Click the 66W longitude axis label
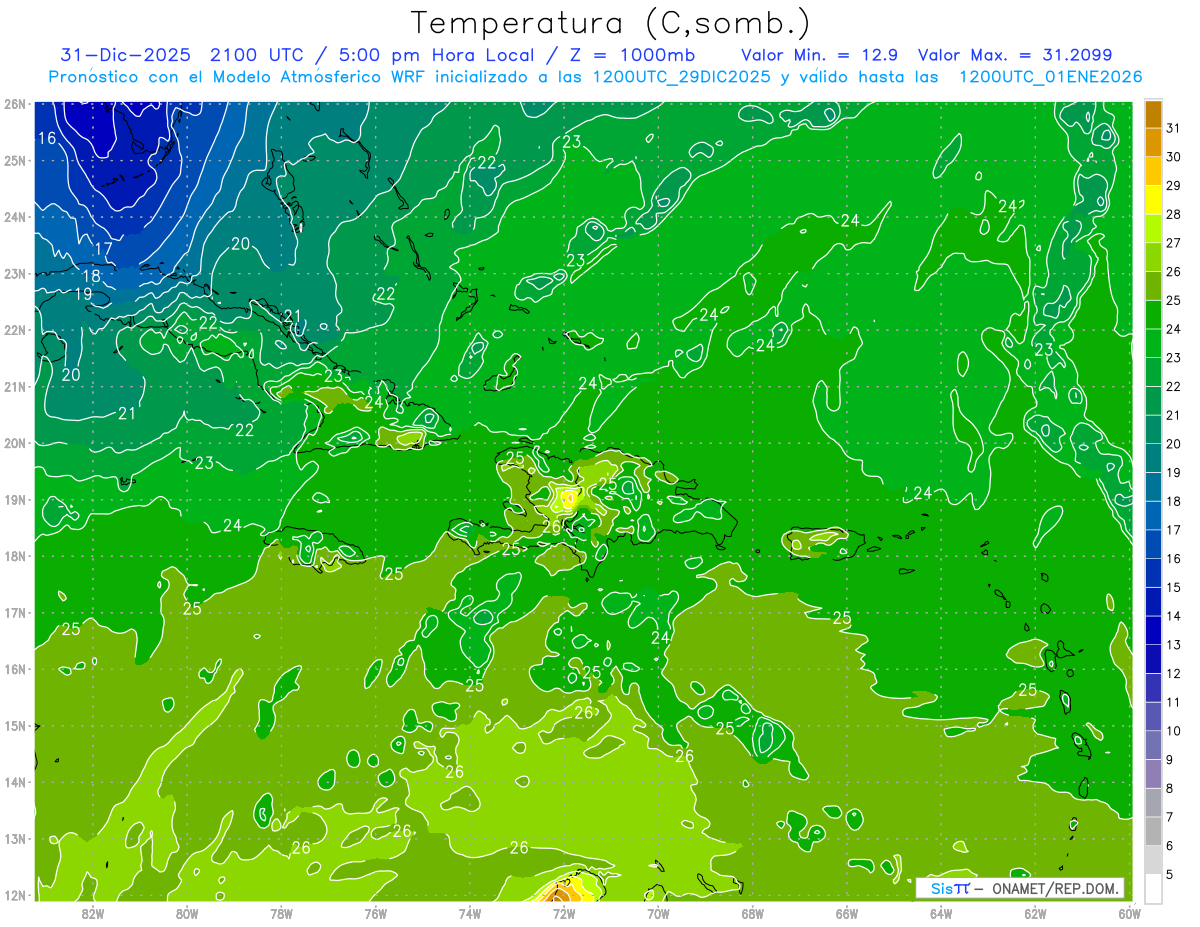Screen dimensions: 1200x927 point(846,913)
